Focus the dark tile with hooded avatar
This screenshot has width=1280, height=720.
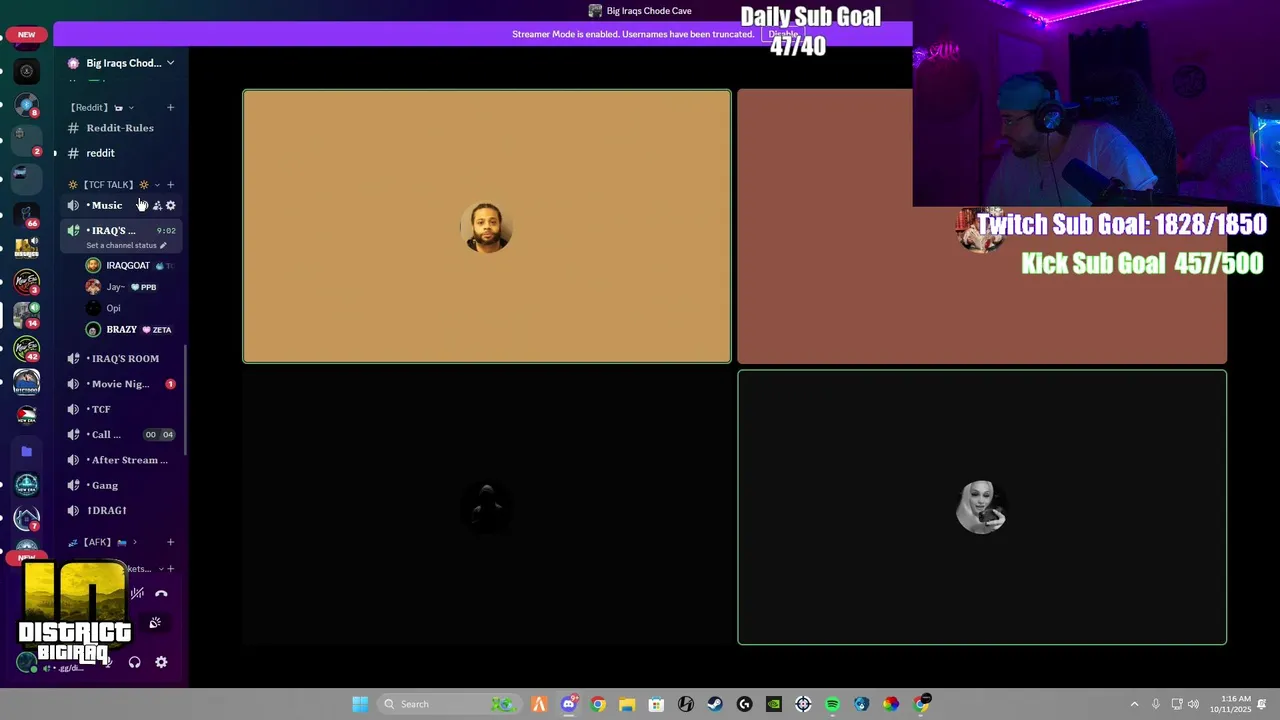point(487,507)
